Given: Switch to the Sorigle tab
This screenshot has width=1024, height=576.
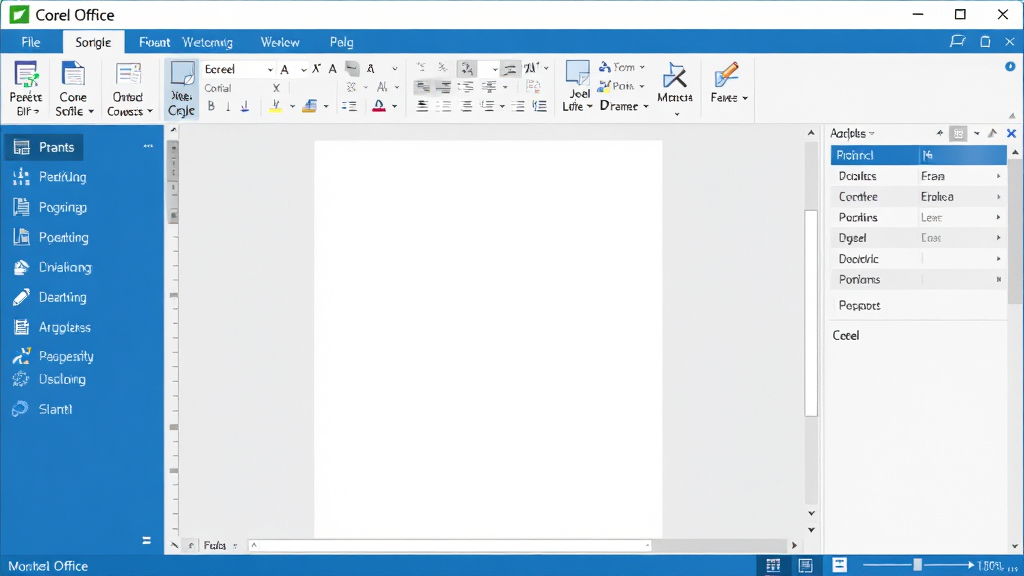Looking at the screenshot, I should pos(93,42).
